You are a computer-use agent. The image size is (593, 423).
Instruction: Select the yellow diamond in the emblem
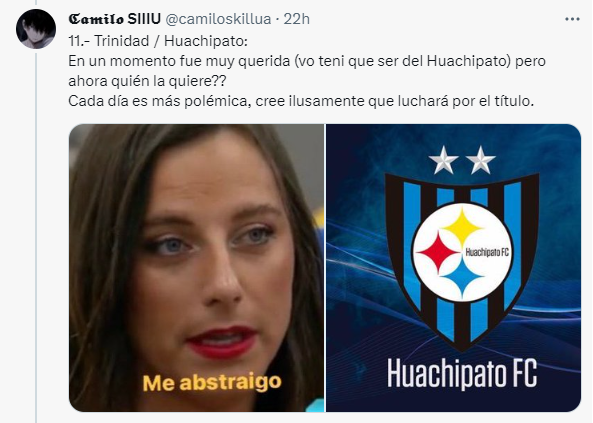462,228
